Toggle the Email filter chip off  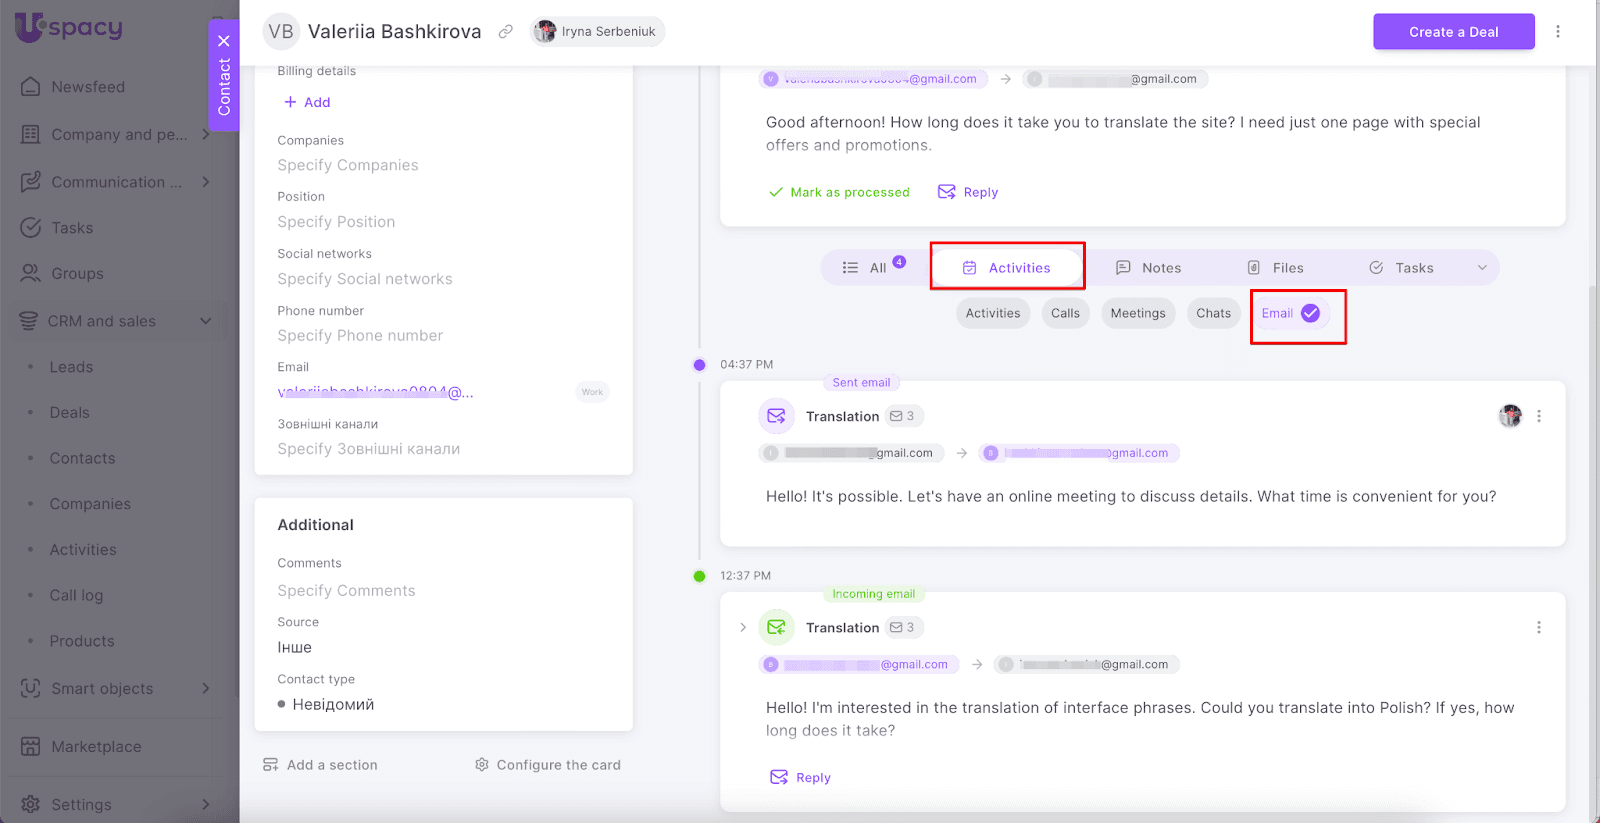(x=1290, y=313)
